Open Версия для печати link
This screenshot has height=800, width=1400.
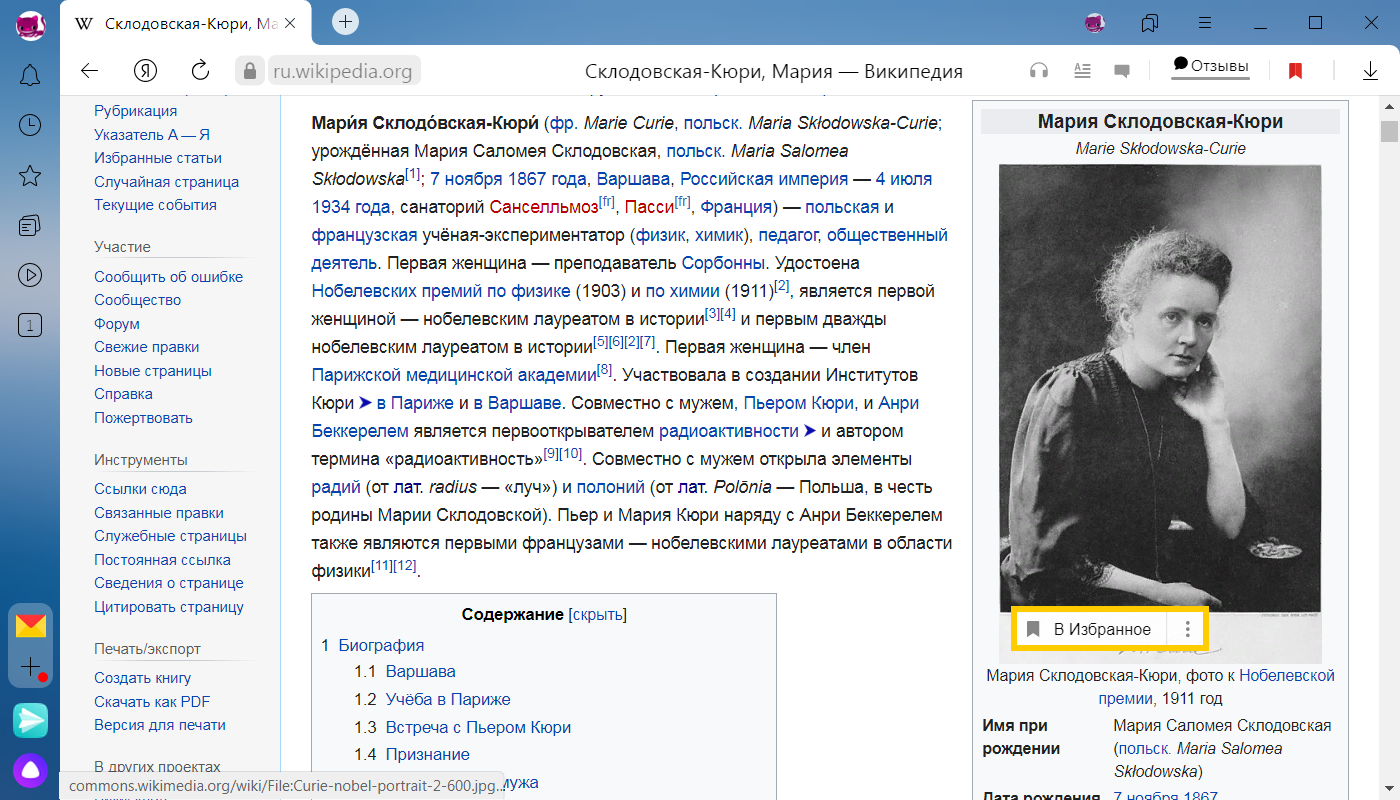pos(160,725)
